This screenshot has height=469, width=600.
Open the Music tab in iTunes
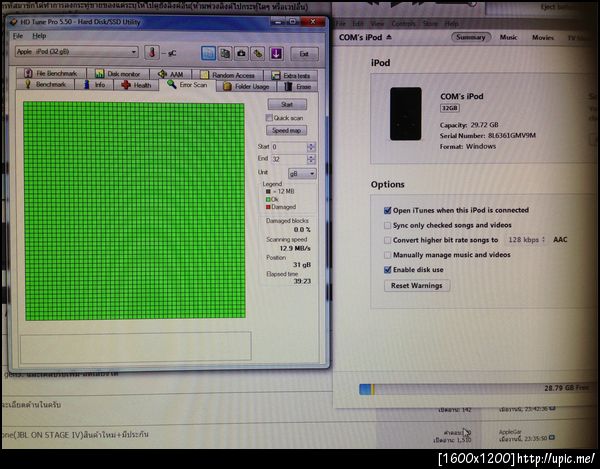click(509, 37)
